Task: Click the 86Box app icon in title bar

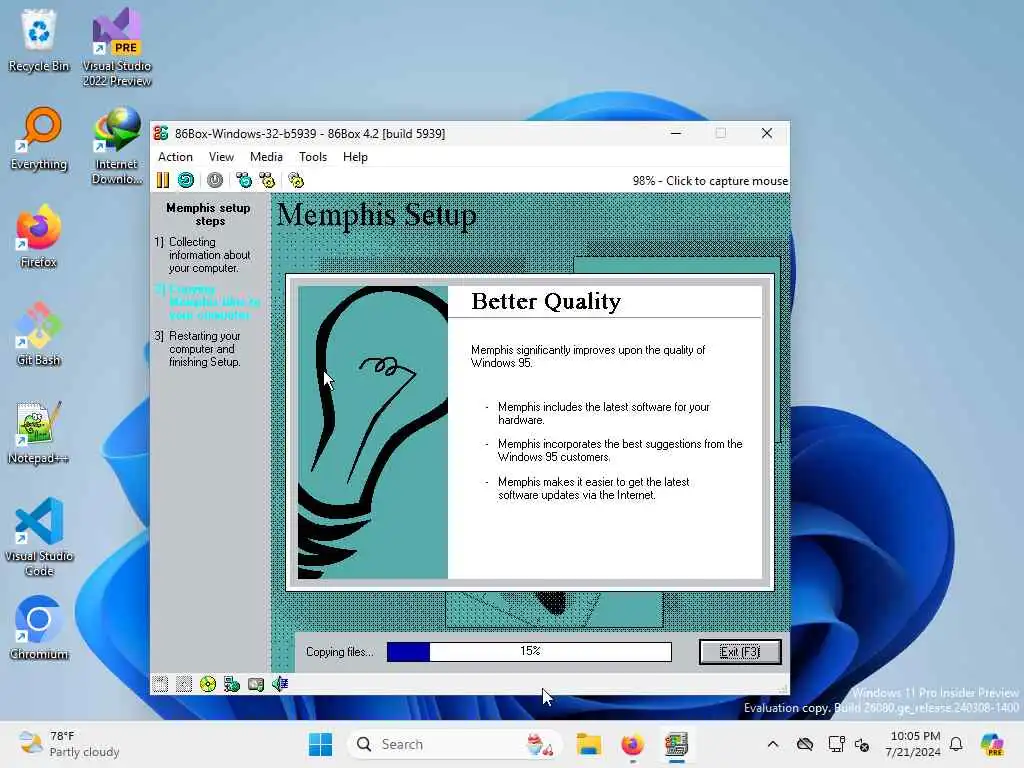Action: [161, 133]
